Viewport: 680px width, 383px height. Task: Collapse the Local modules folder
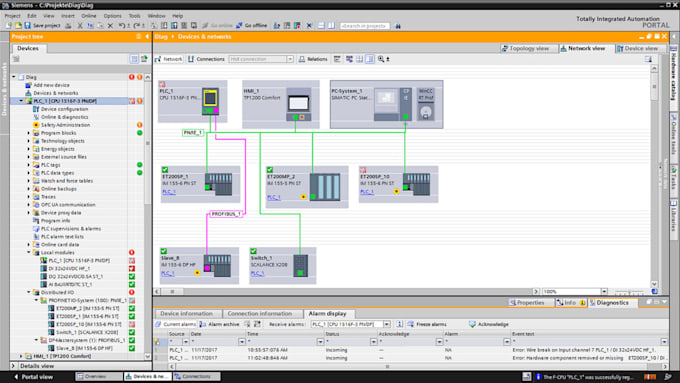[29, 252]
